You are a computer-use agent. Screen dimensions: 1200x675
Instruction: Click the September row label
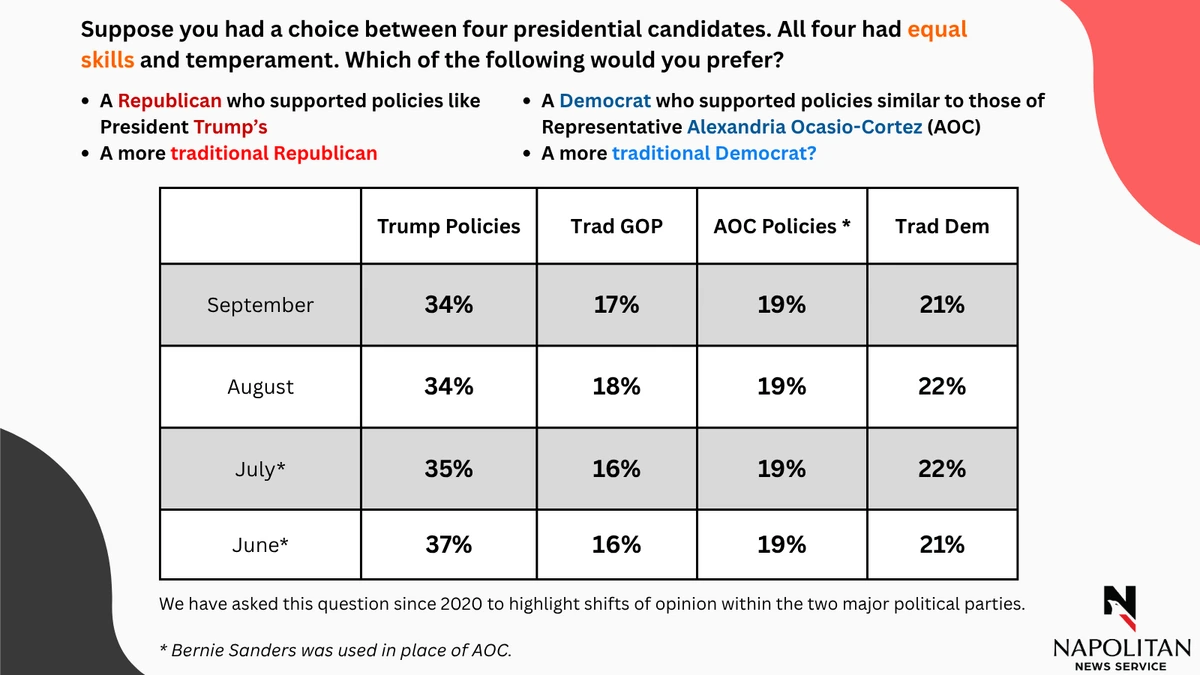[260, 306]
